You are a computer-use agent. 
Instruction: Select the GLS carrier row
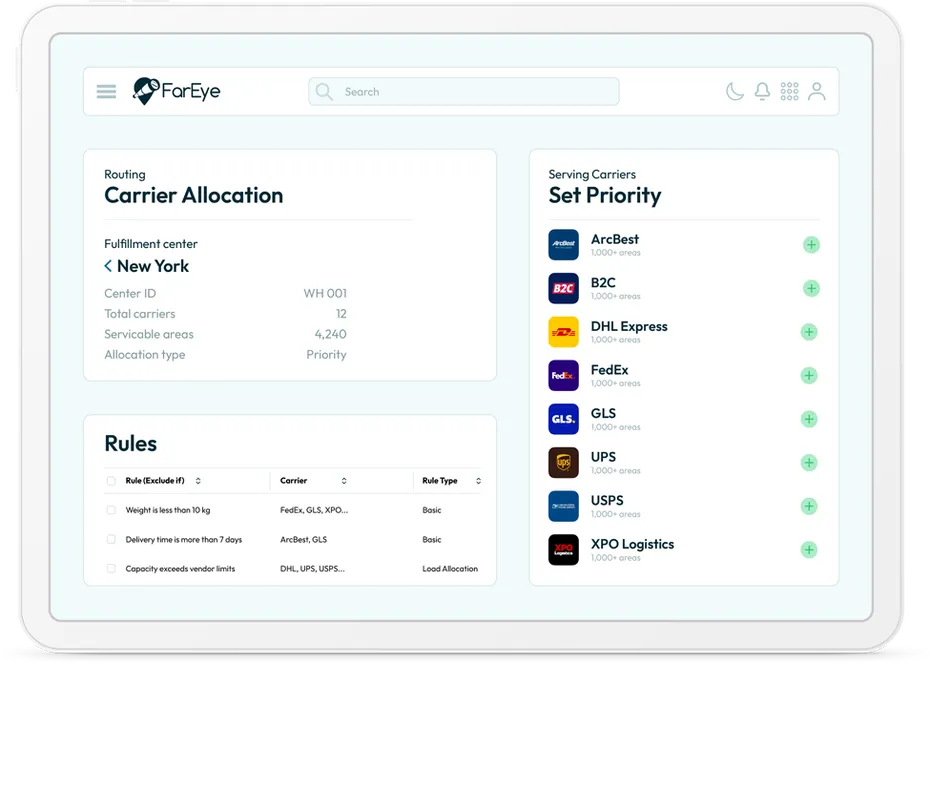[x=680, y=419]
